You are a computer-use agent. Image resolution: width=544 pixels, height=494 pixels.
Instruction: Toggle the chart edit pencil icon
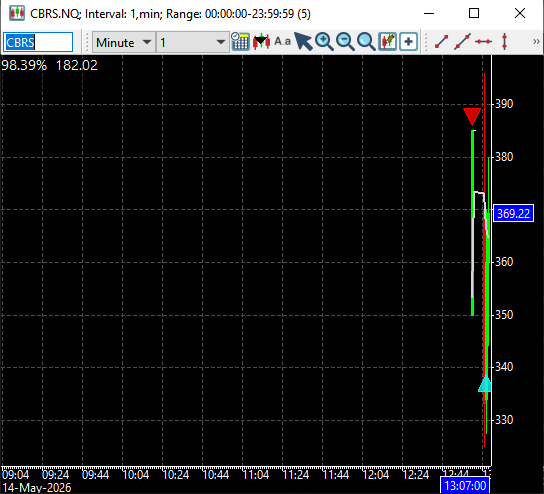tap(388, 42)
